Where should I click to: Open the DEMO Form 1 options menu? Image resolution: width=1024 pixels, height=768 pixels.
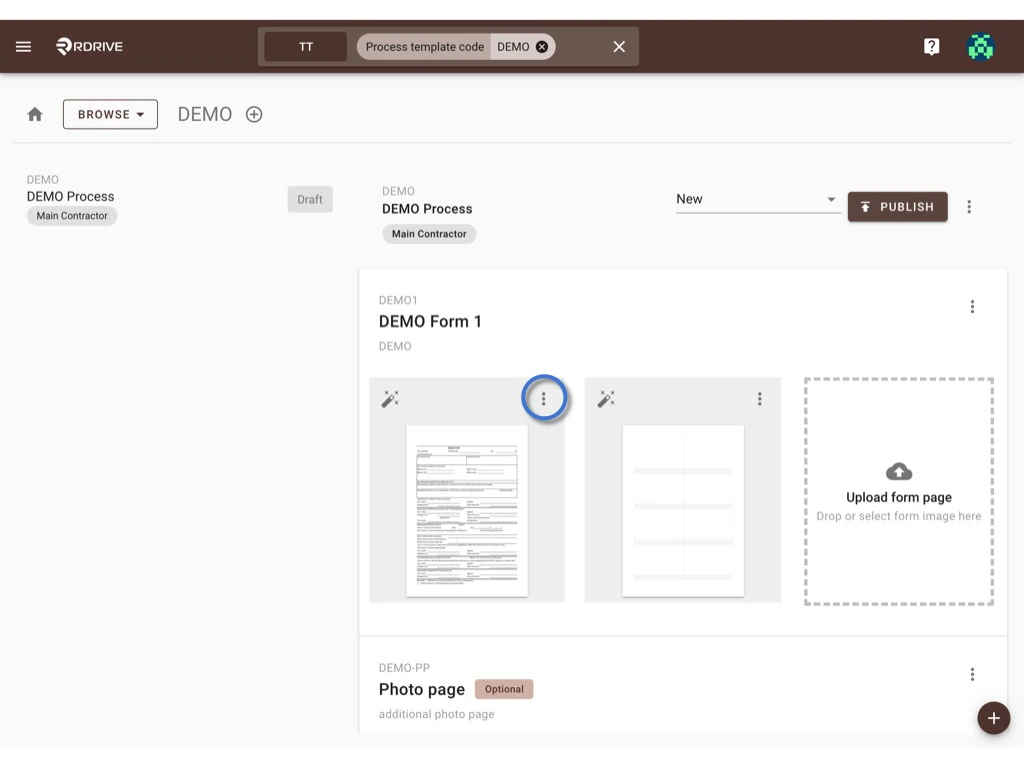pyautogui.click(x=972, y=306)
